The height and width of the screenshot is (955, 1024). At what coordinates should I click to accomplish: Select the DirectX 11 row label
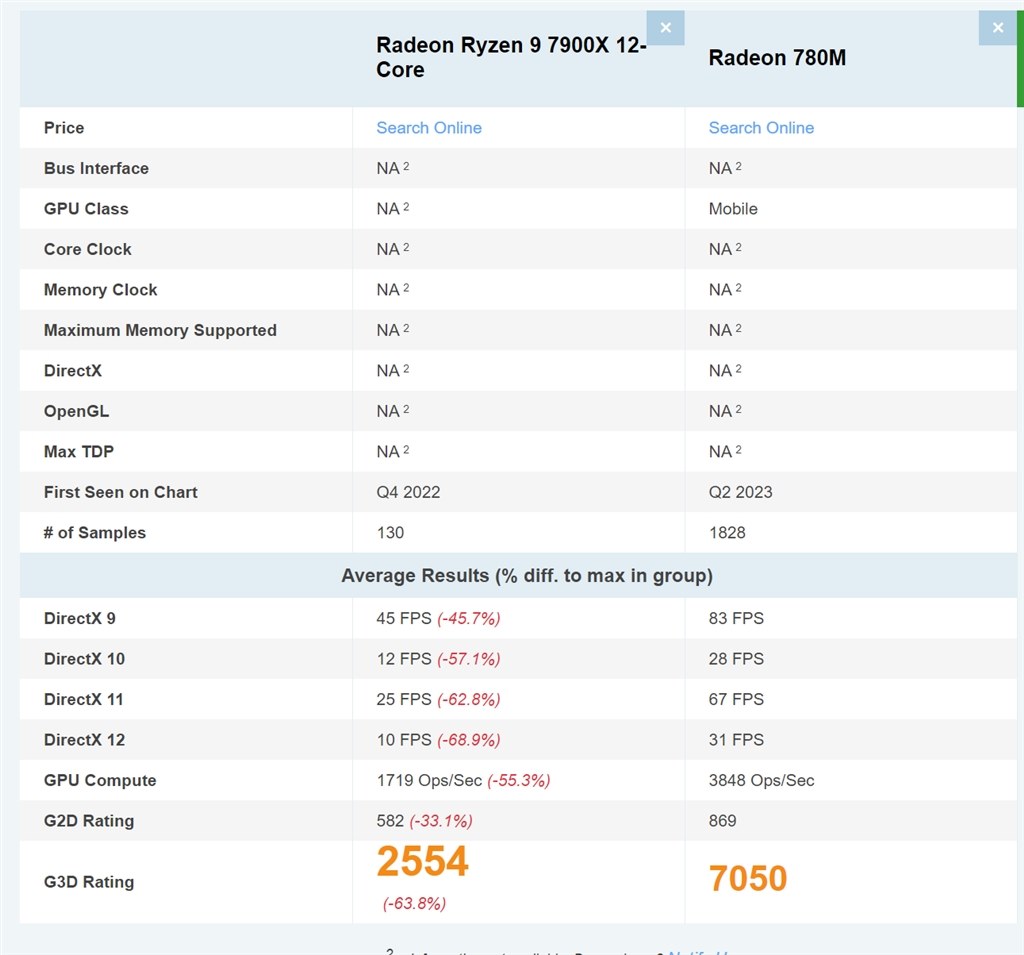tap(84, 700)
